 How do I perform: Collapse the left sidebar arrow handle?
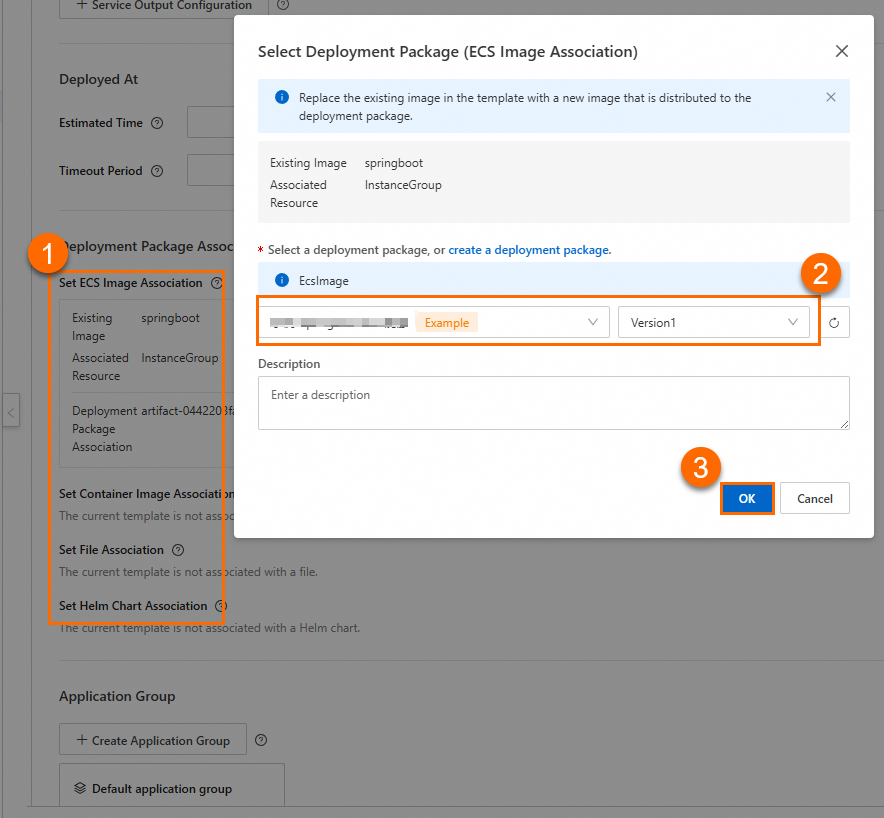click(x=11, y=411)
